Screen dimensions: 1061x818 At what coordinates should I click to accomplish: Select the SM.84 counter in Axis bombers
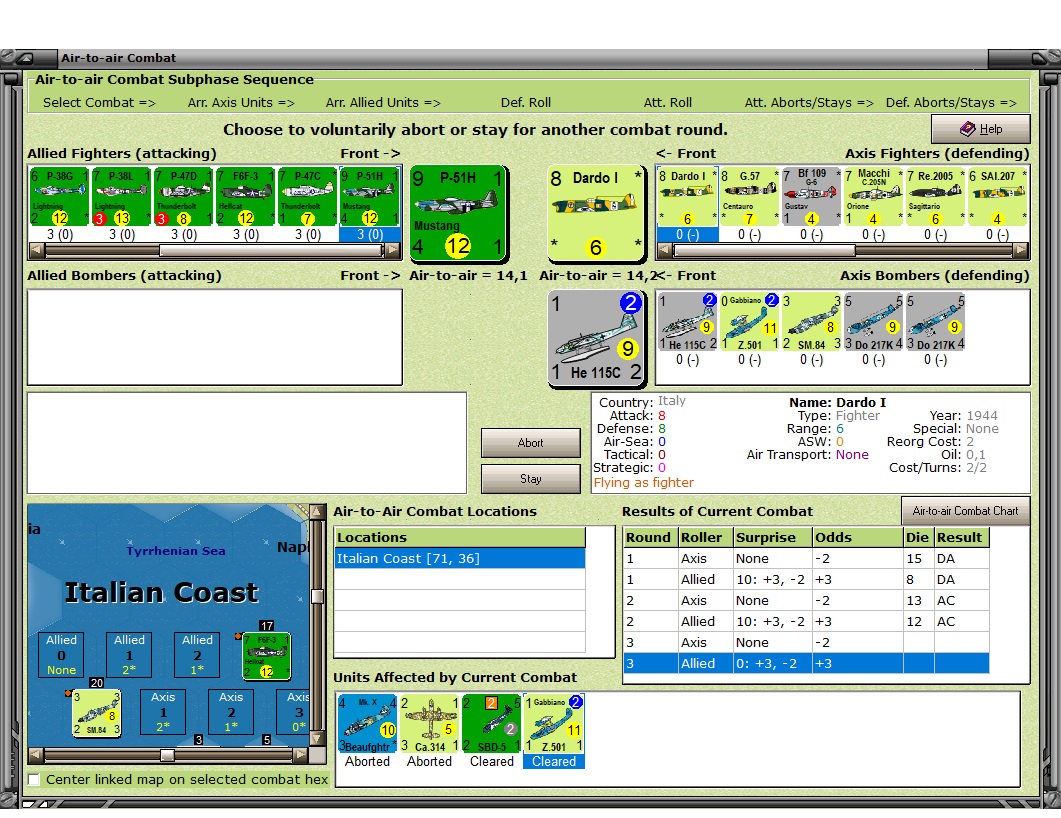click(x=811, y=322)
